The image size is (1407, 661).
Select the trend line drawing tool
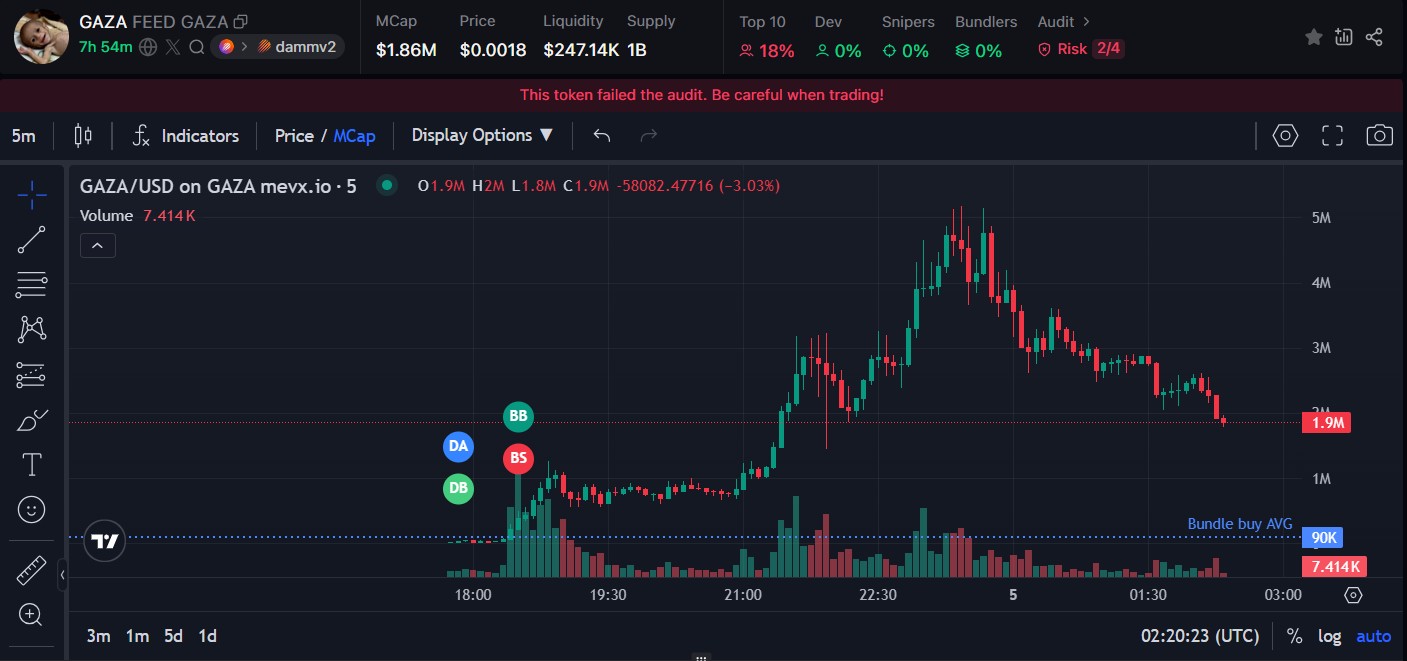[32, 240]
